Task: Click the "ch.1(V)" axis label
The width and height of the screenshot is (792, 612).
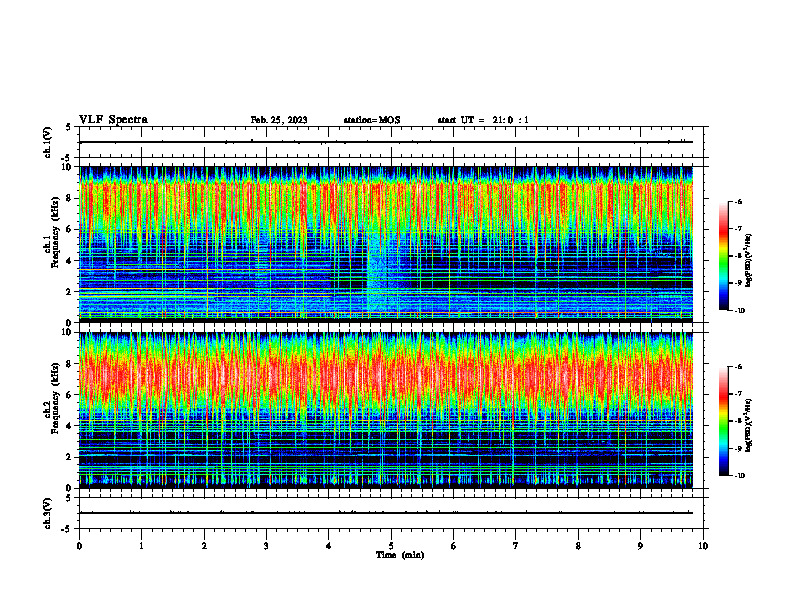Action: click(48, 142)
